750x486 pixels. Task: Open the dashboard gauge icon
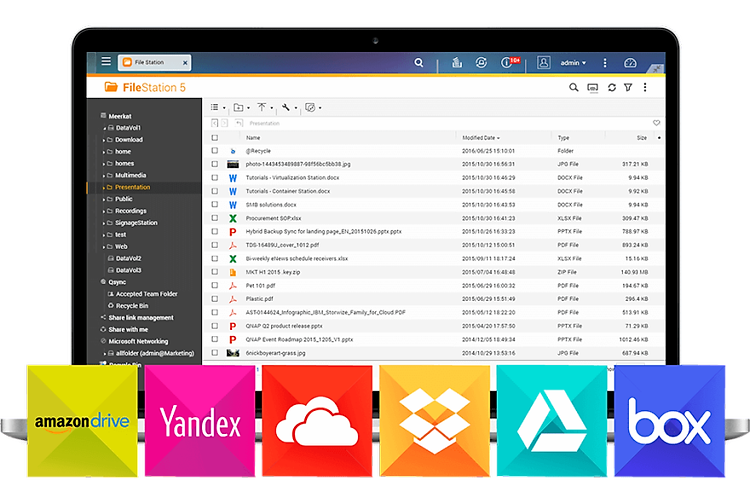[x=630, y=63]
